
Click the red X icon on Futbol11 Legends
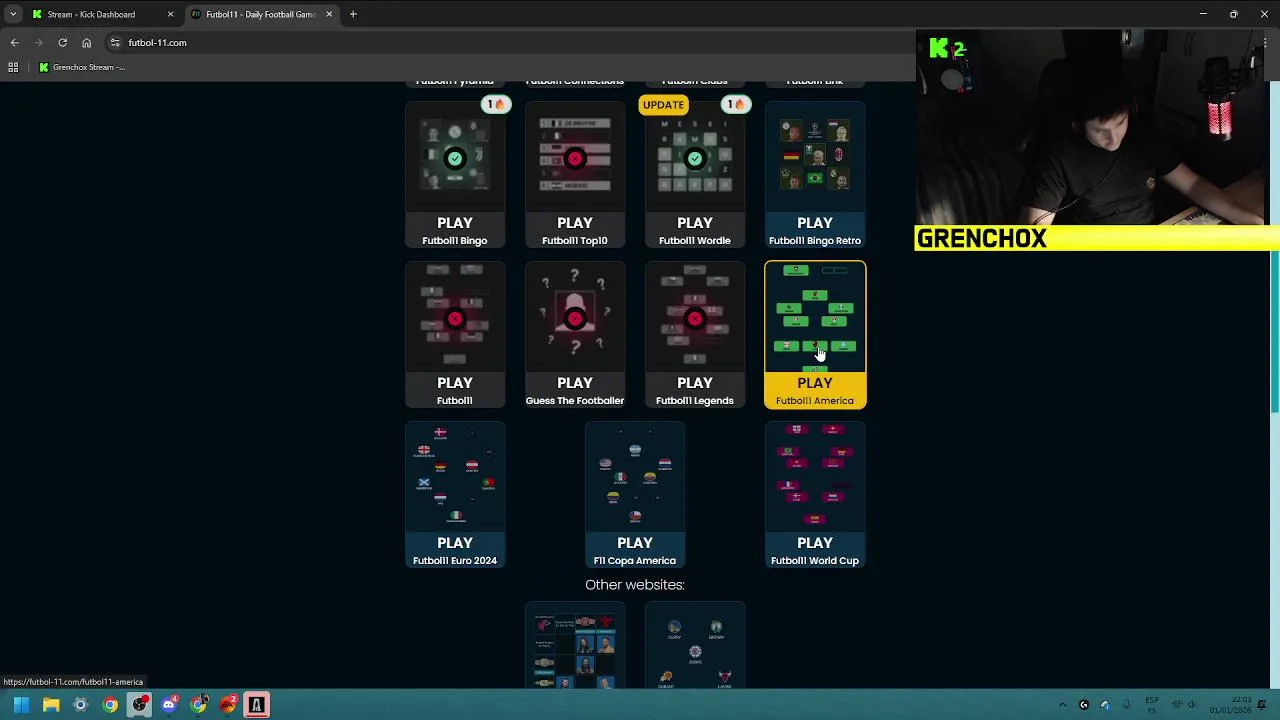(x=695, y=318)
